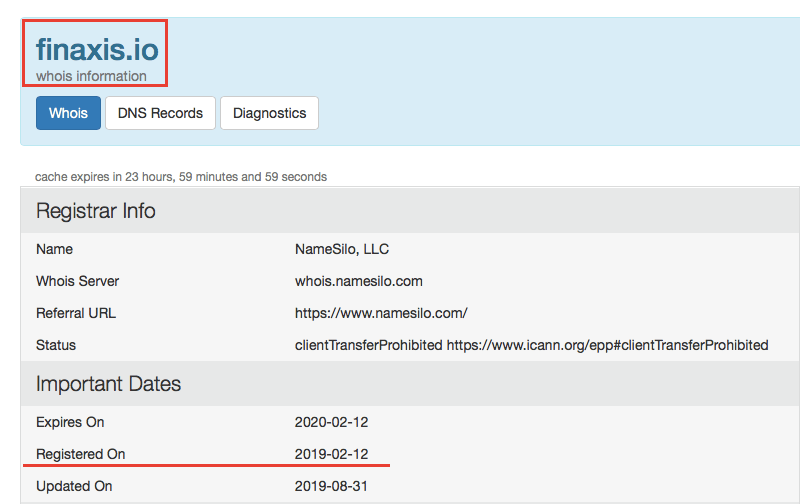Viewport: 800px width, 504px height.
Task: Click the https://www.namesilo.com/ referral URL
Action: coord(381,313)
